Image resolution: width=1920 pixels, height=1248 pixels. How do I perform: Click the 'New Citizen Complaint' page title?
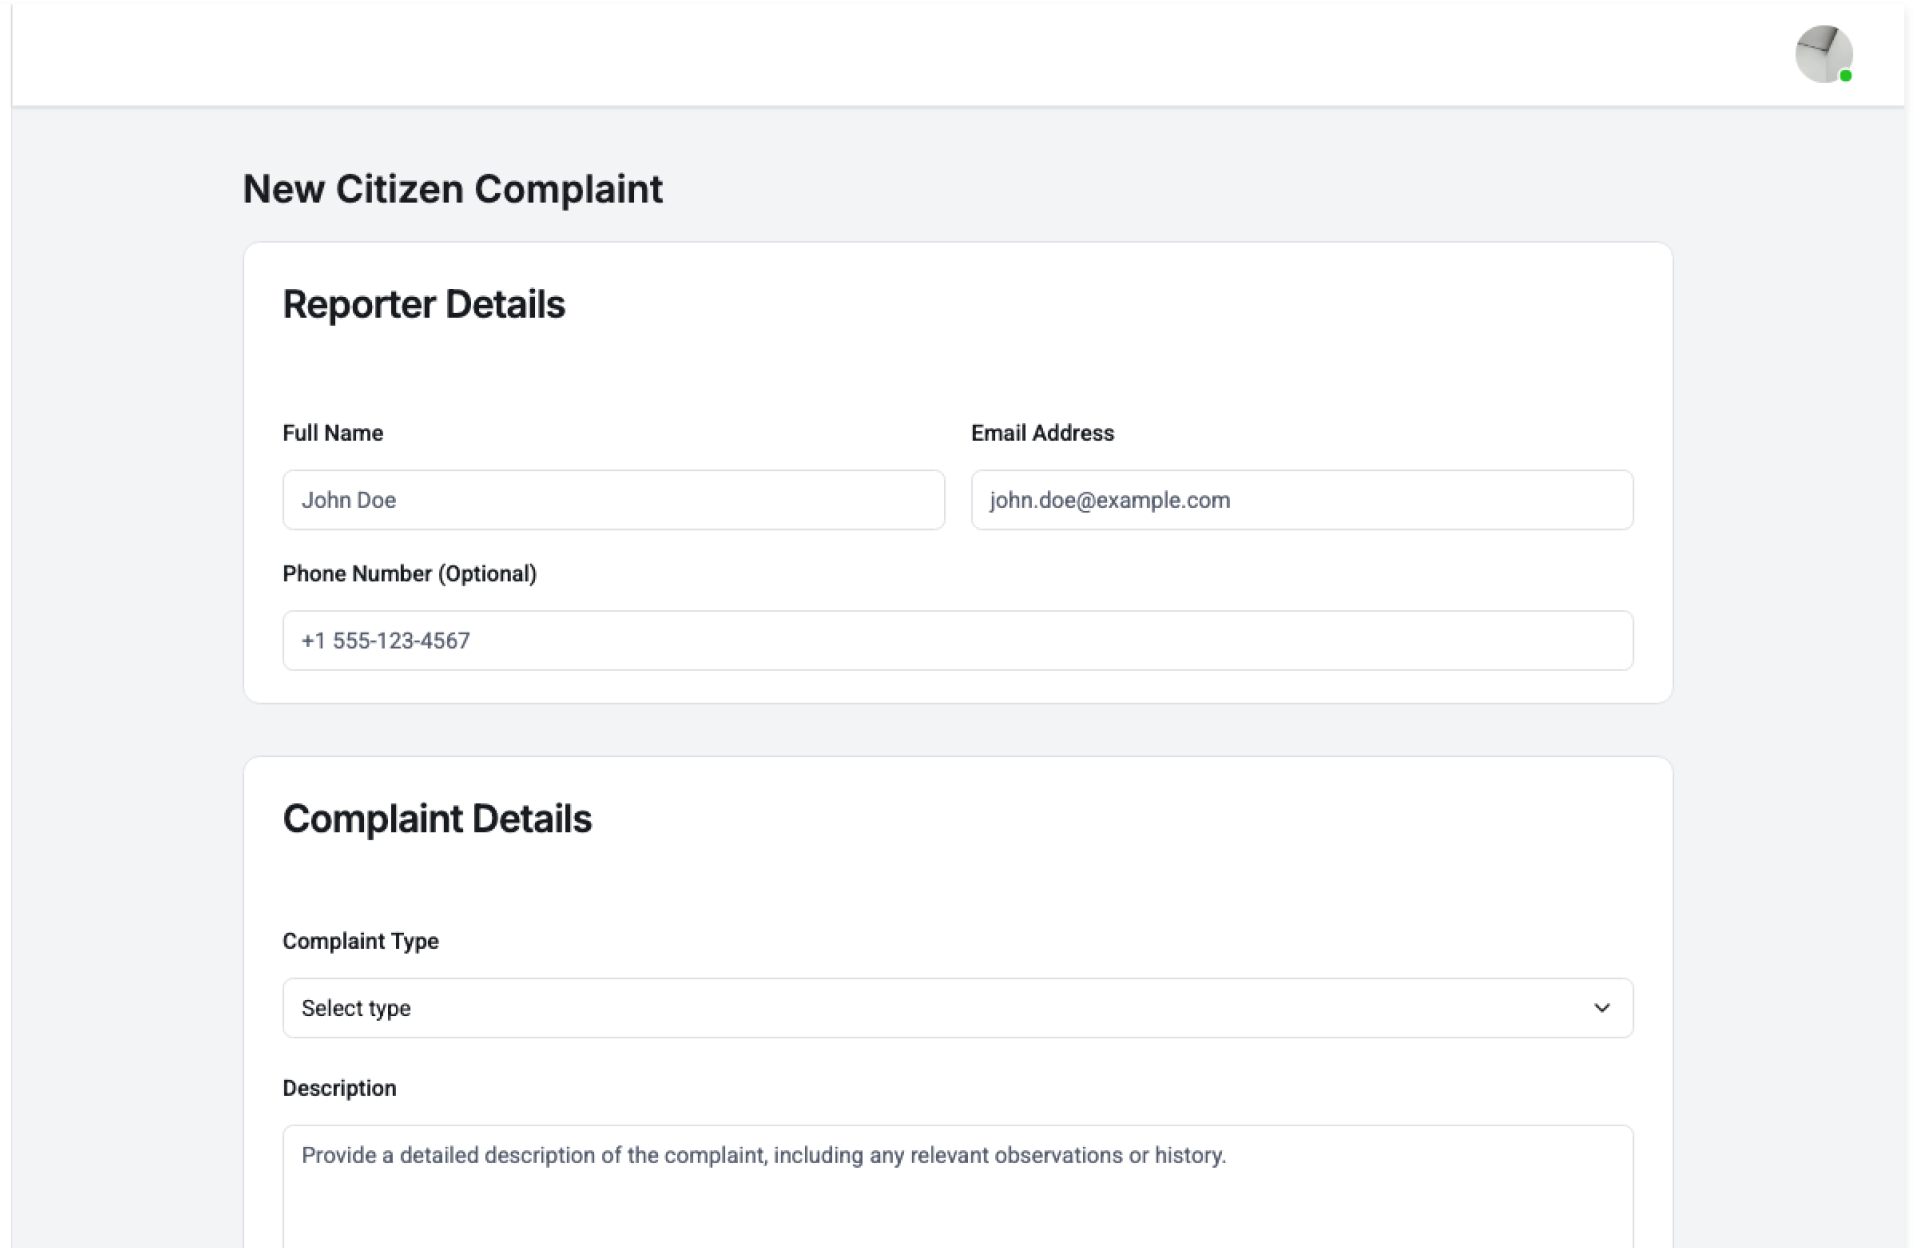click(x=452, y=189)
